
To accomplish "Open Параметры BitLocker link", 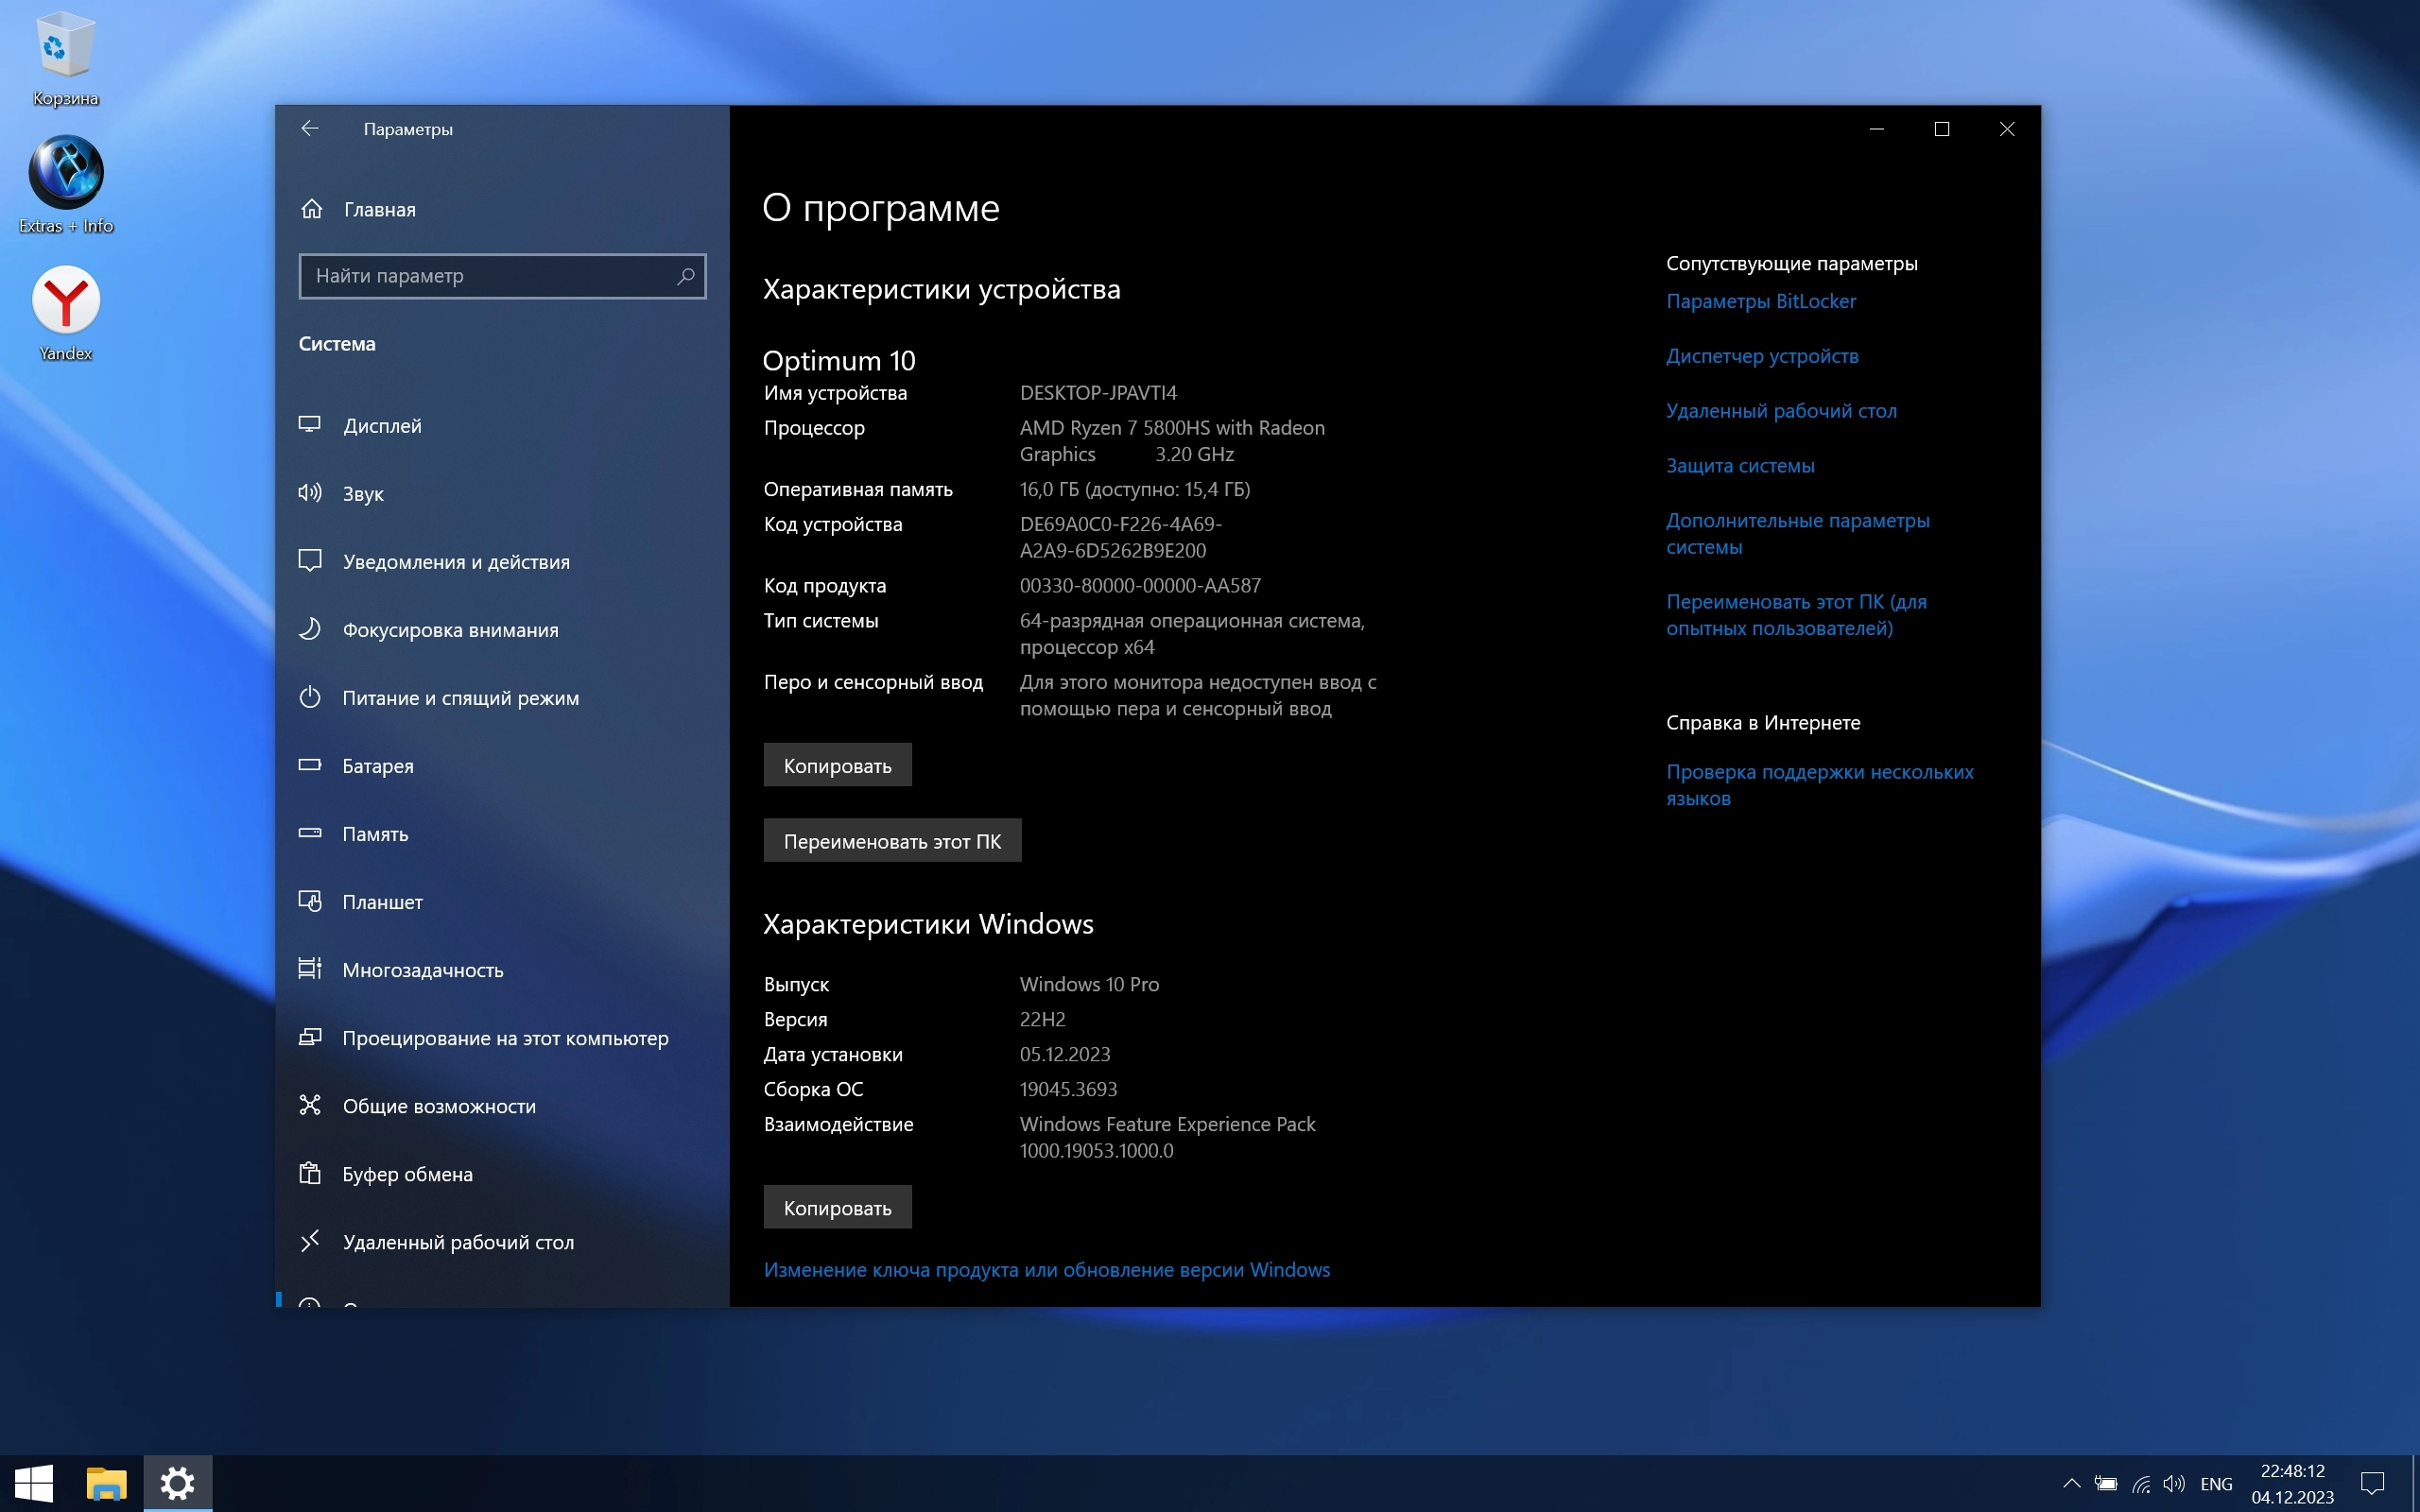I will pyautogui.click(x=1760, y=301).
